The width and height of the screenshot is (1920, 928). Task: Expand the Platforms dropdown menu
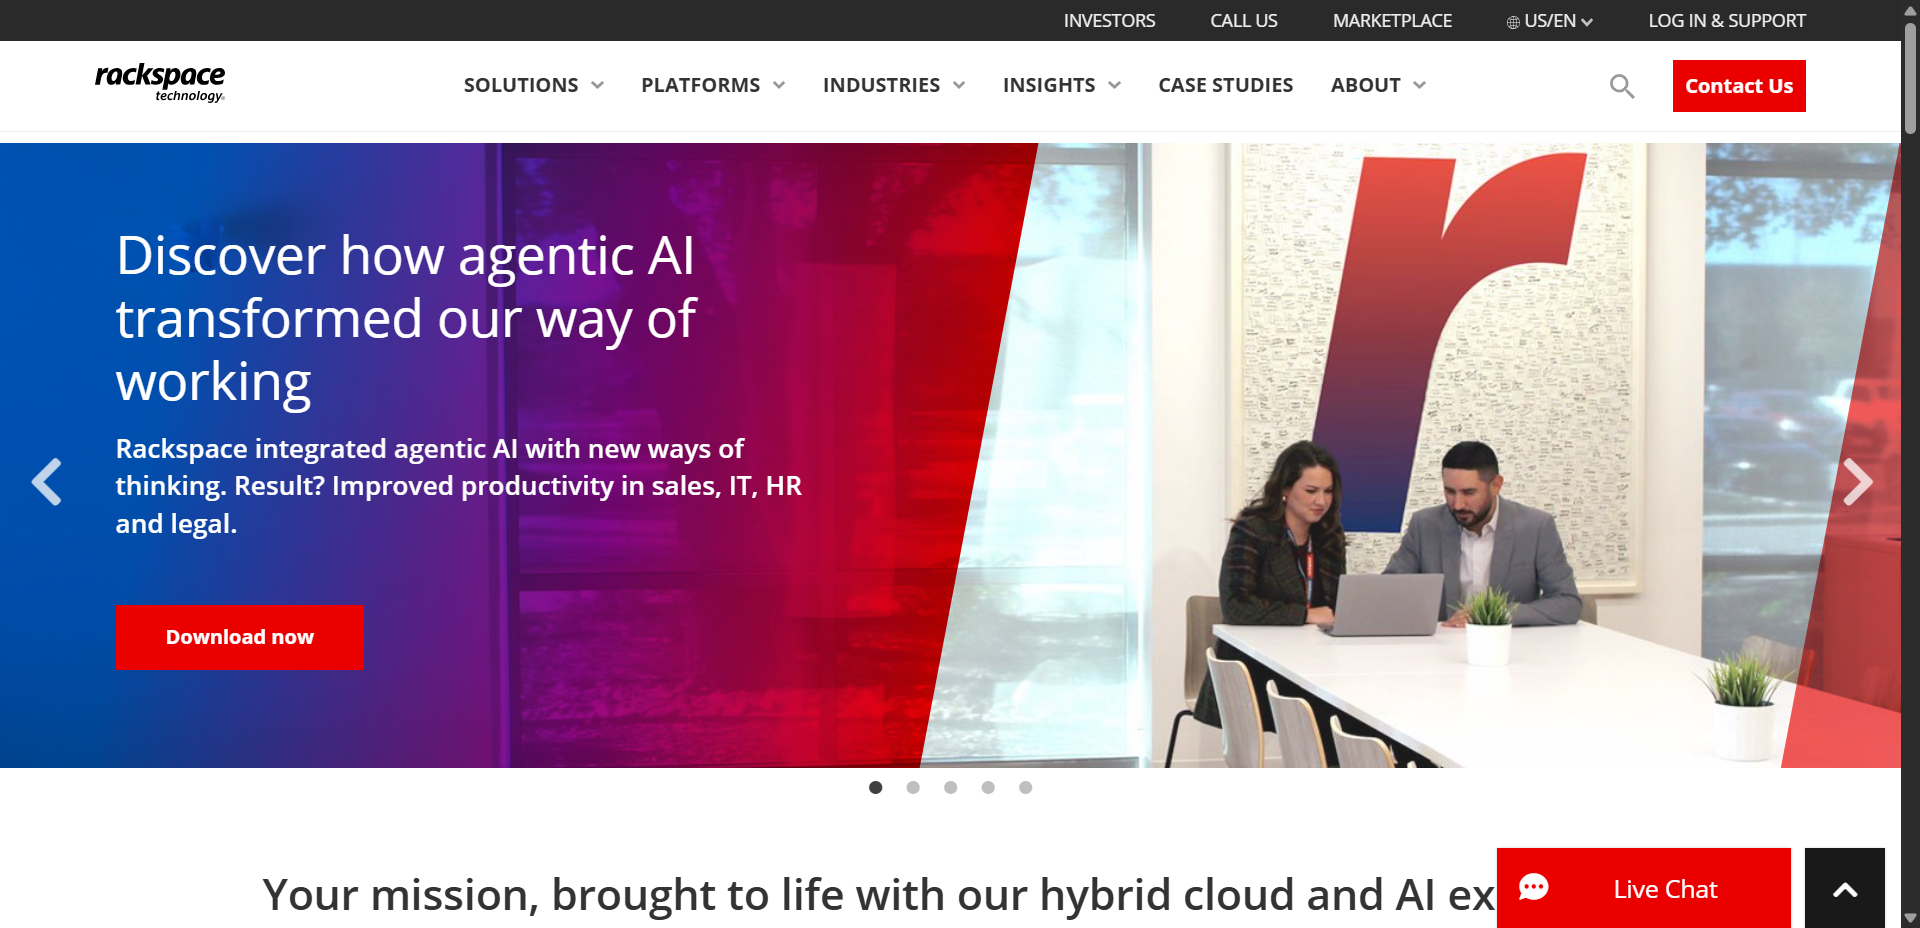(713, 85)
